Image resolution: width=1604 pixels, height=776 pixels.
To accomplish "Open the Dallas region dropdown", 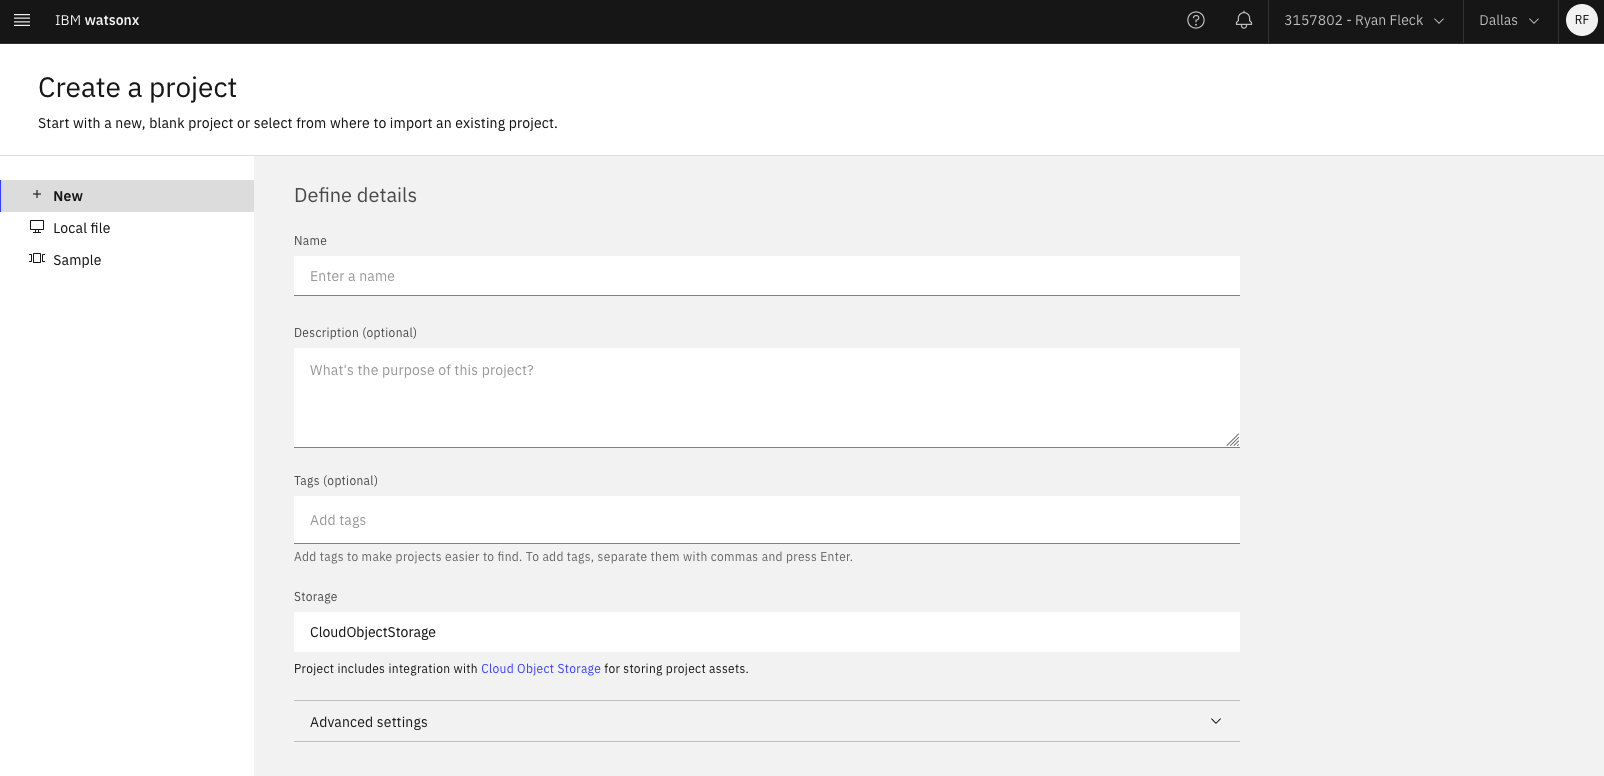I will [1509, 20].
